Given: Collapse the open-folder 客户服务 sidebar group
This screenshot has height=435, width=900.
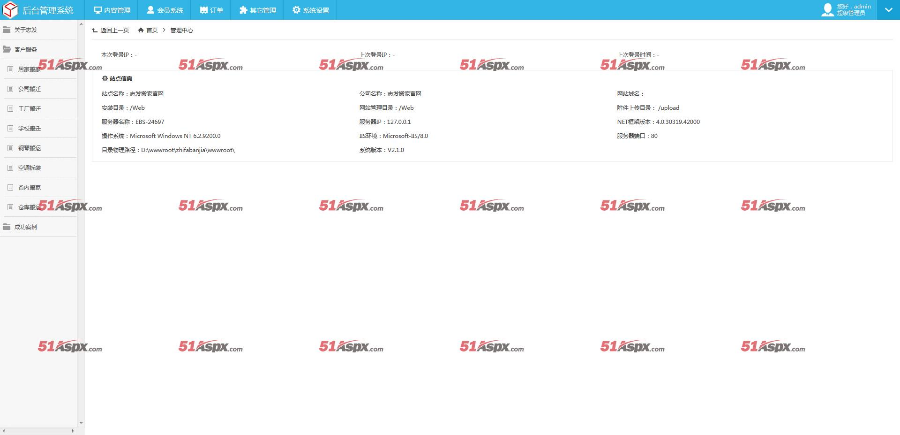Looking at the screenshot, I should click(x=38, y=49).
